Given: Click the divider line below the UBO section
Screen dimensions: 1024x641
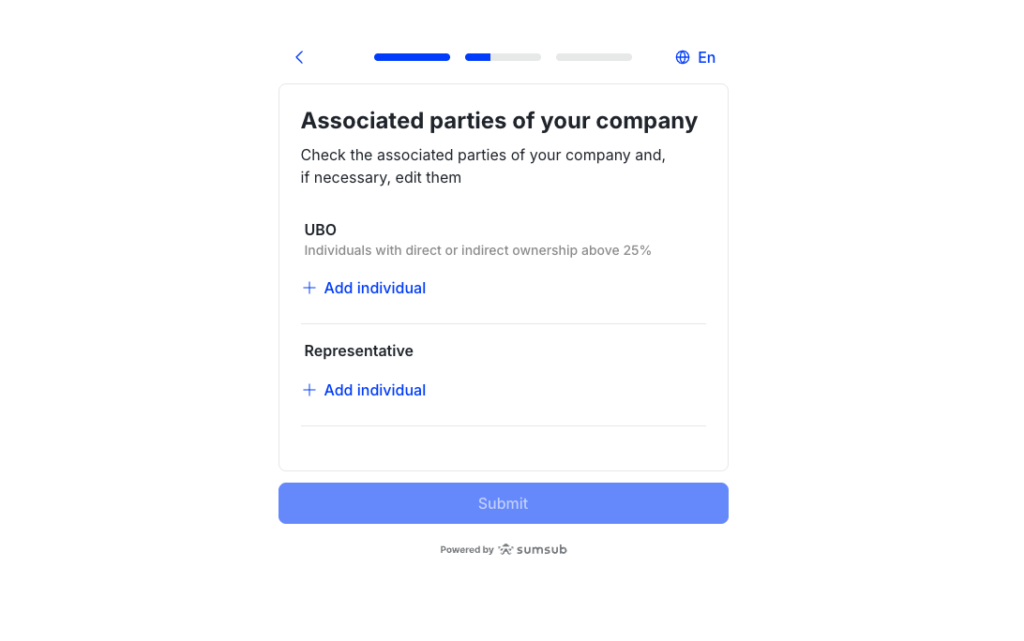Looking at the screenshot, I should 503,324.
